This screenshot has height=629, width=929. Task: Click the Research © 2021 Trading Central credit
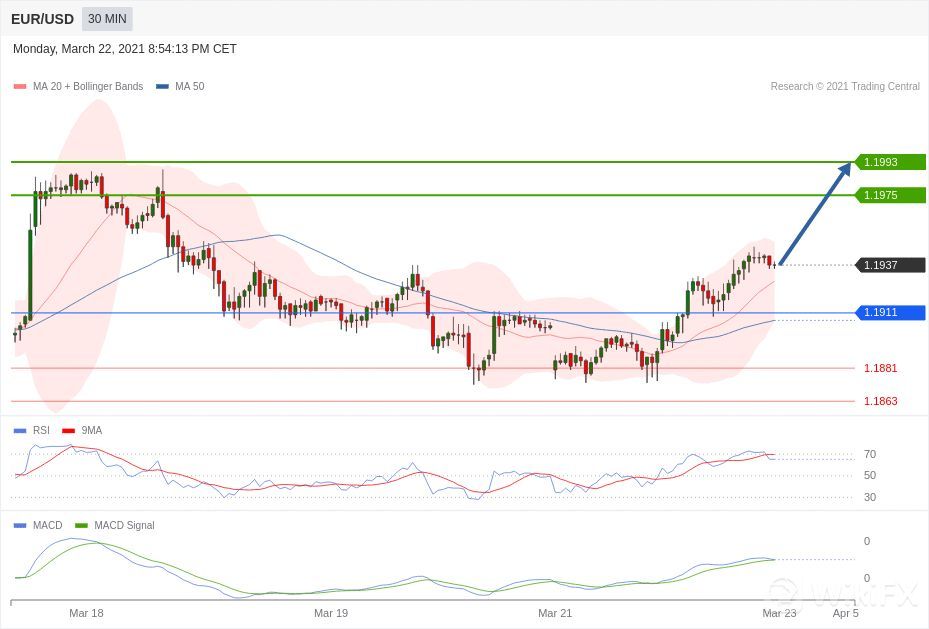pyautogui.click(x=844, y=87)
